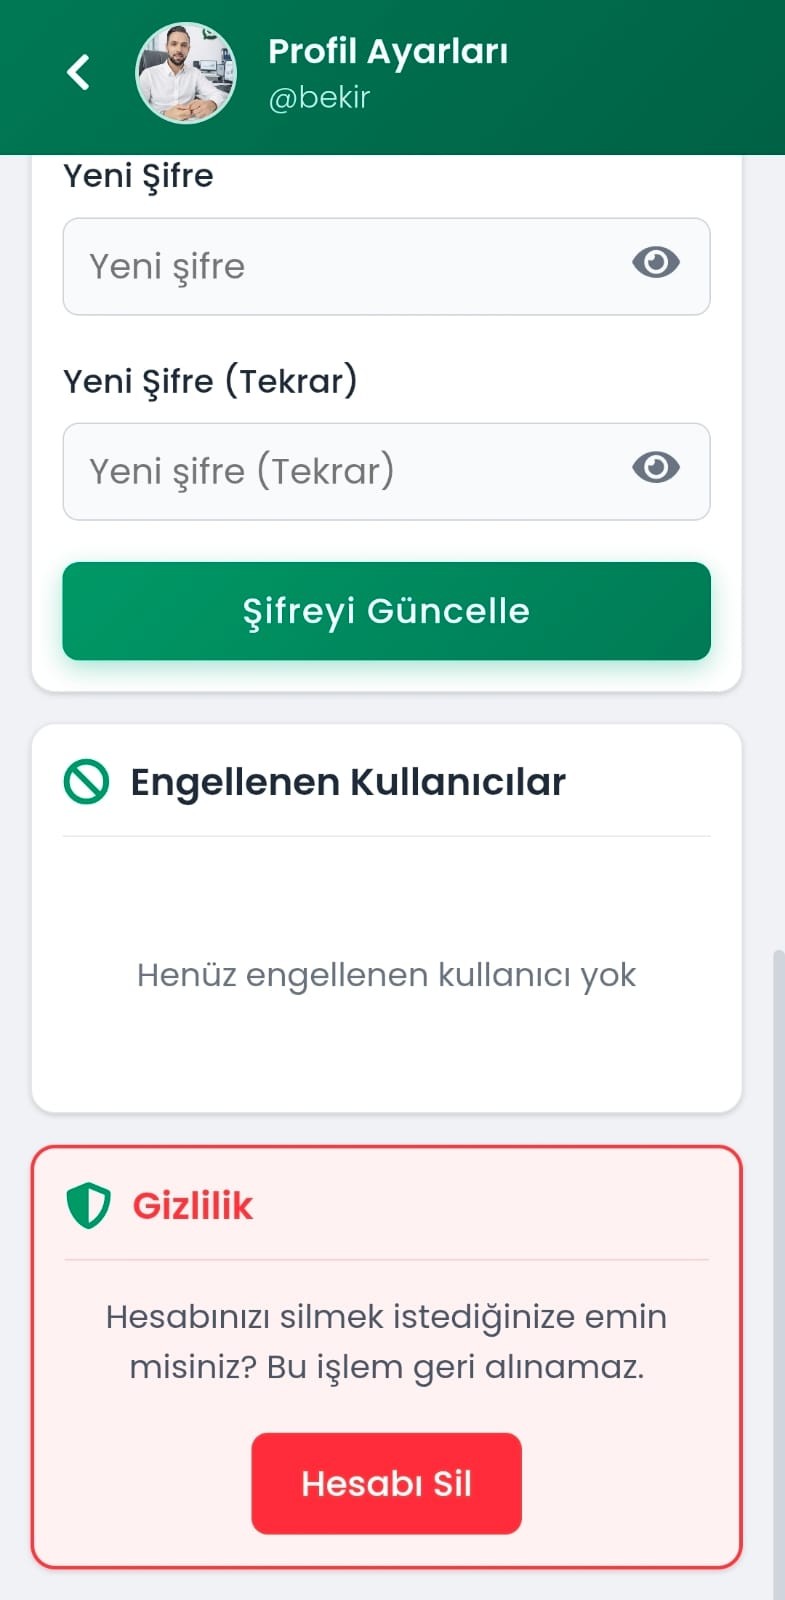Toggle visibility for Yeni şifre (Tekrar)
785x1600 pixels.
tap(656, 468)
